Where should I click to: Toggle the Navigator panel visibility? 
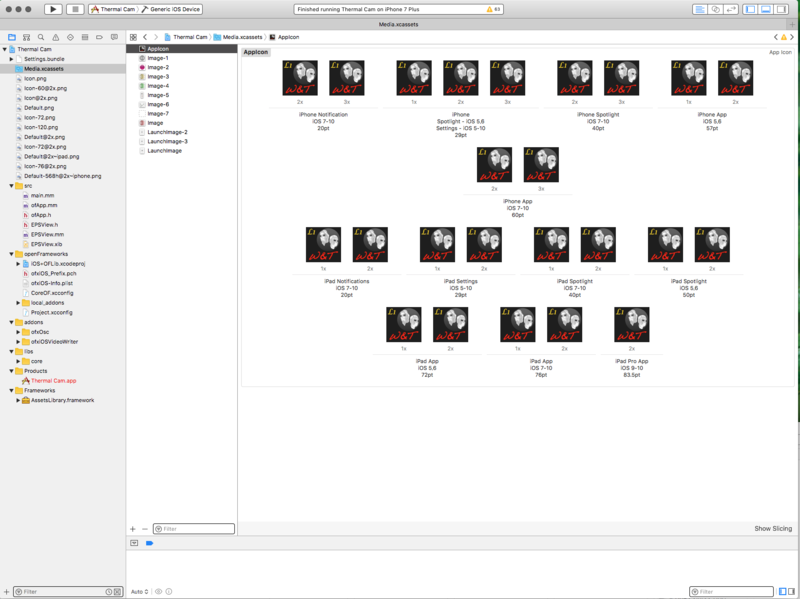click(x=750, y=9)
